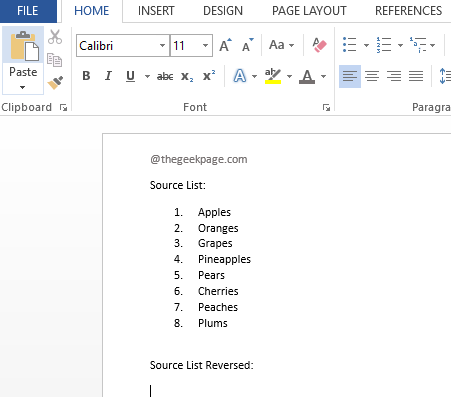Viewport: 451px width, 397px height.
Task: Open the Paste options arrow
Action: [x=23, y=88]
